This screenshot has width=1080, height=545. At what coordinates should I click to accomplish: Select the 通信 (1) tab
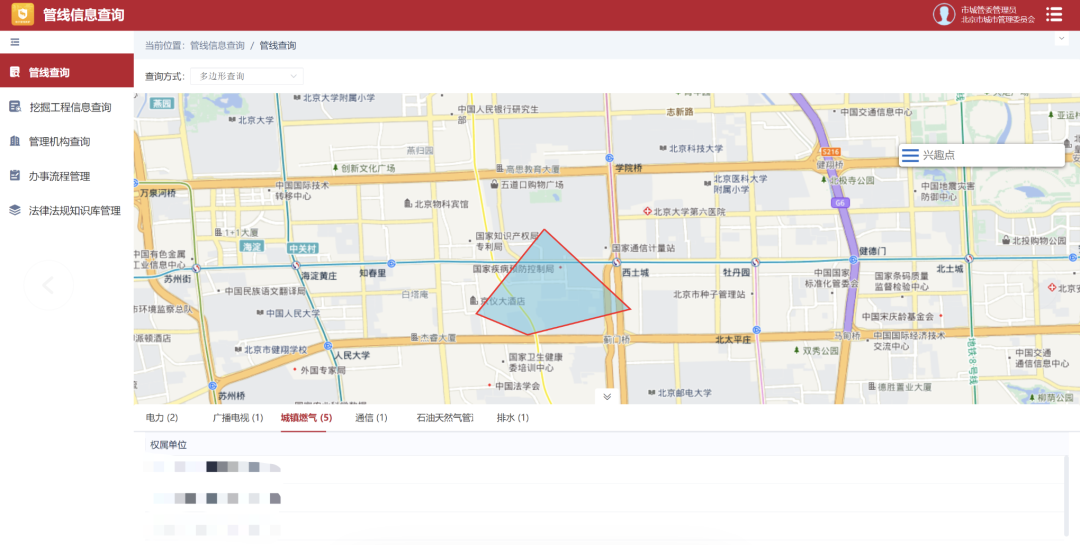click(371, 418)
